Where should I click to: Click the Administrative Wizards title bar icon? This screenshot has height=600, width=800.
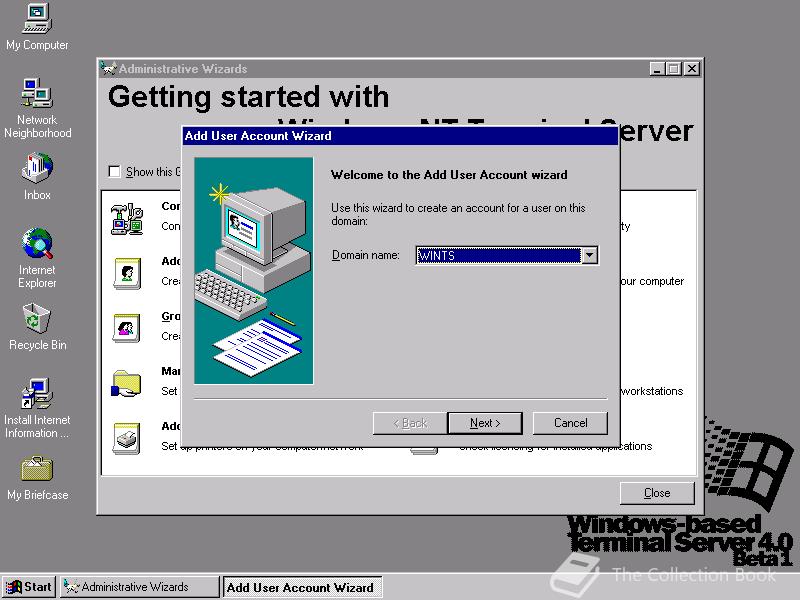[x=106, y=69]
